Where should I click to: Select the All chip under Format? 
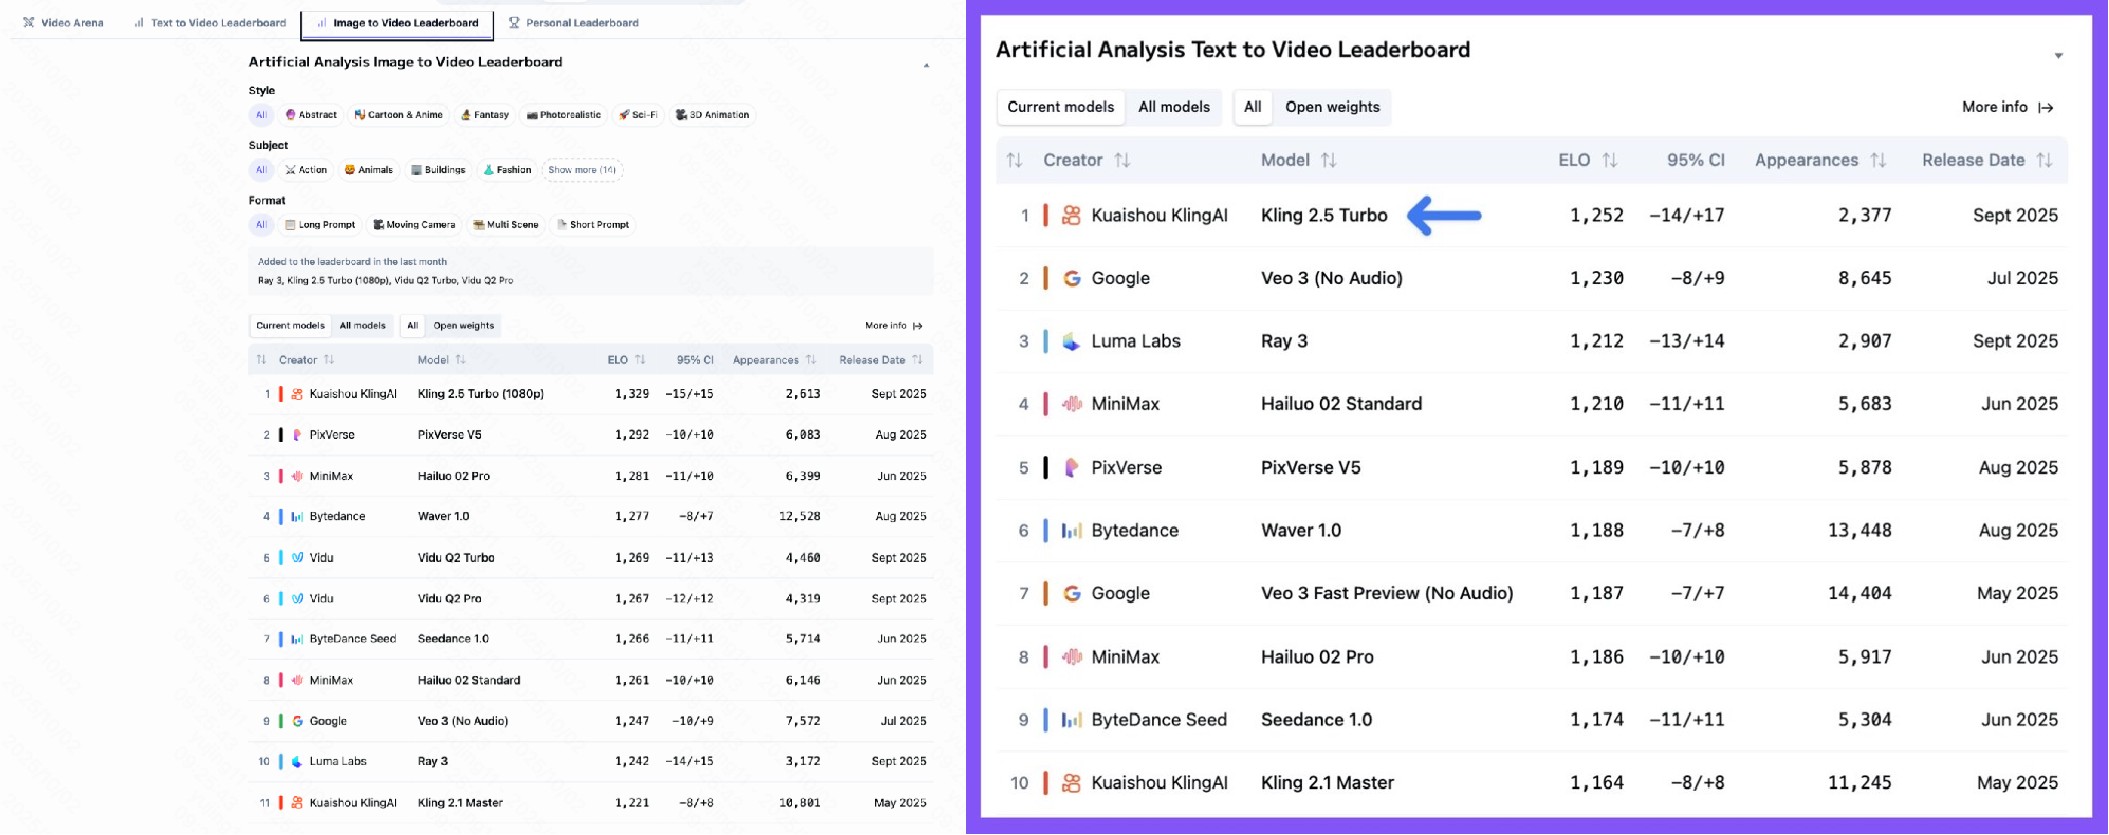coord(261,225)
